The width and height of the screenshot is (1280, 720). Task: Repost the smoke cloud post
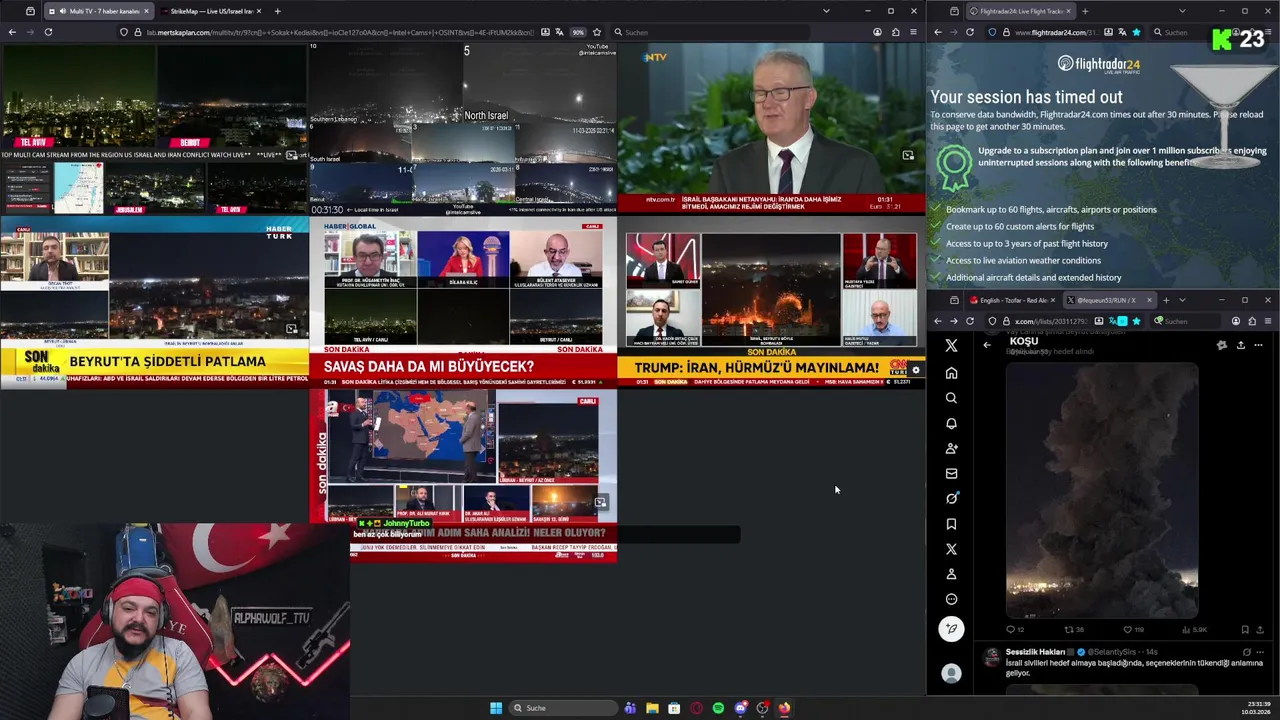1074,629
